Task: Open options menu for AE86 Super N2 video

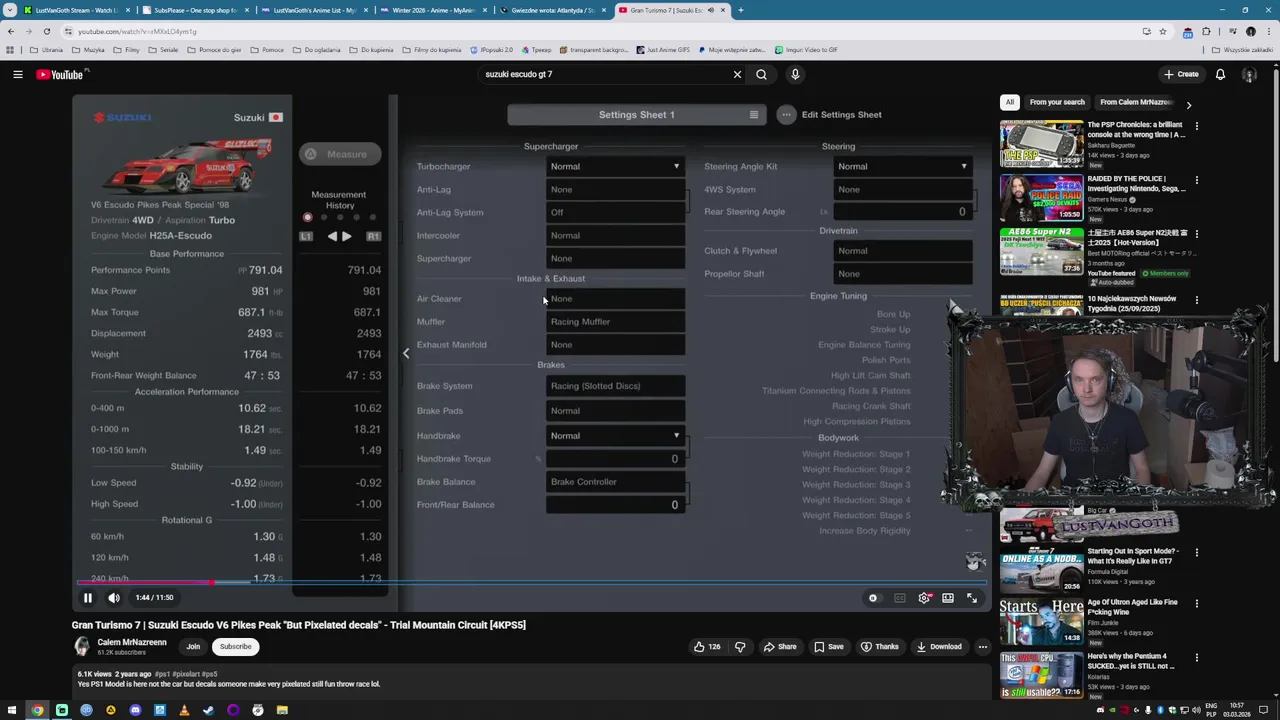Action: tap(1196, 235)
